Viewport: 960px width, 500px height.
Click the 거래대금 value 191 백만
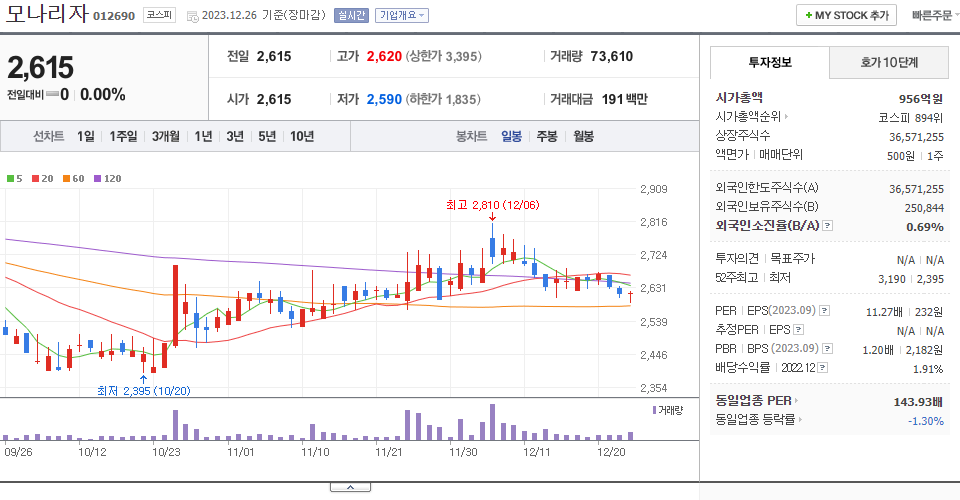pos(624,99)
